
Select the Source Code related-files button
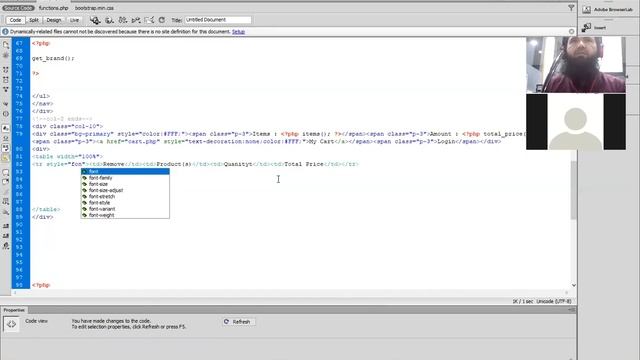pyautogui.click(x=18, y=8)
